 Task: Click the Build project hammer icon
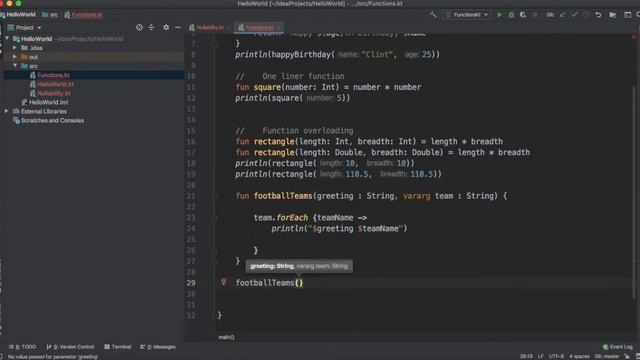point(433,15)
